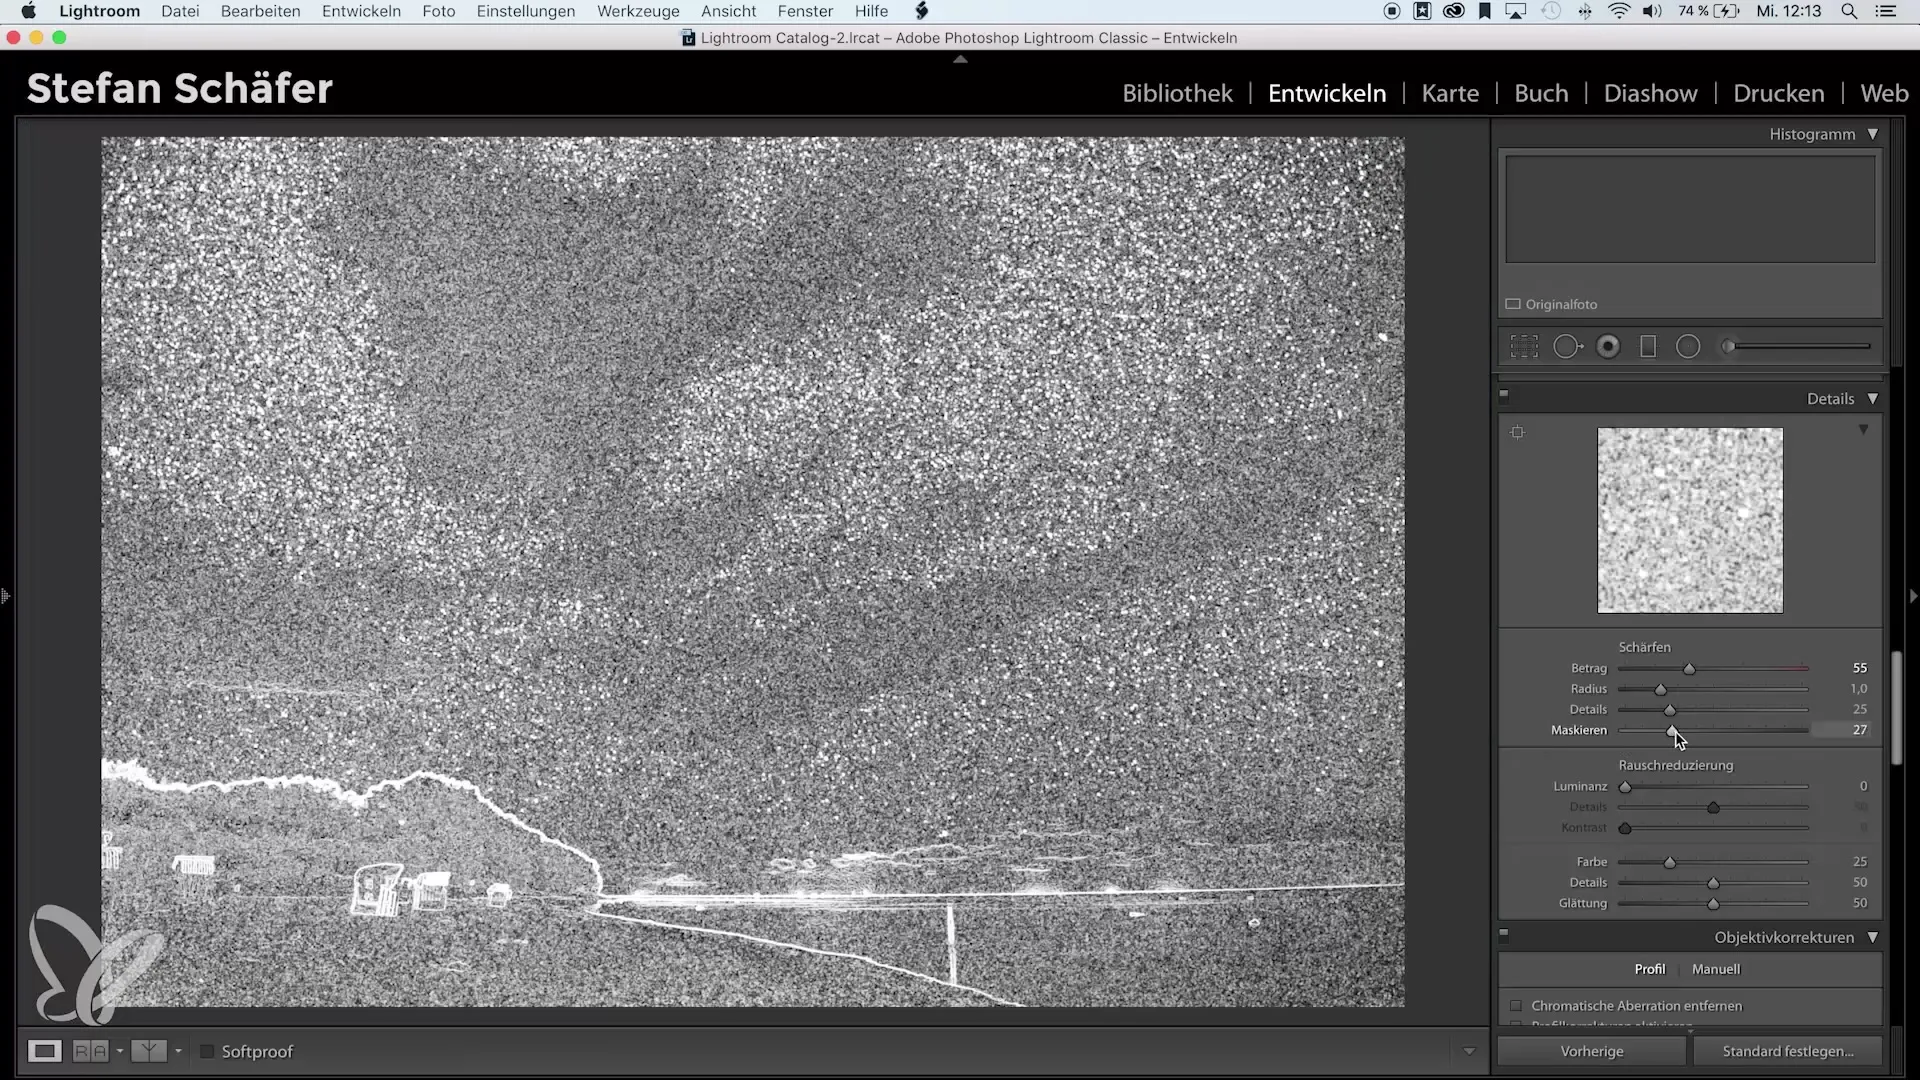1920x1080 pixels.
Task: Click the Creative Cloud menu bar icon
Action: tap(1454, 11)
